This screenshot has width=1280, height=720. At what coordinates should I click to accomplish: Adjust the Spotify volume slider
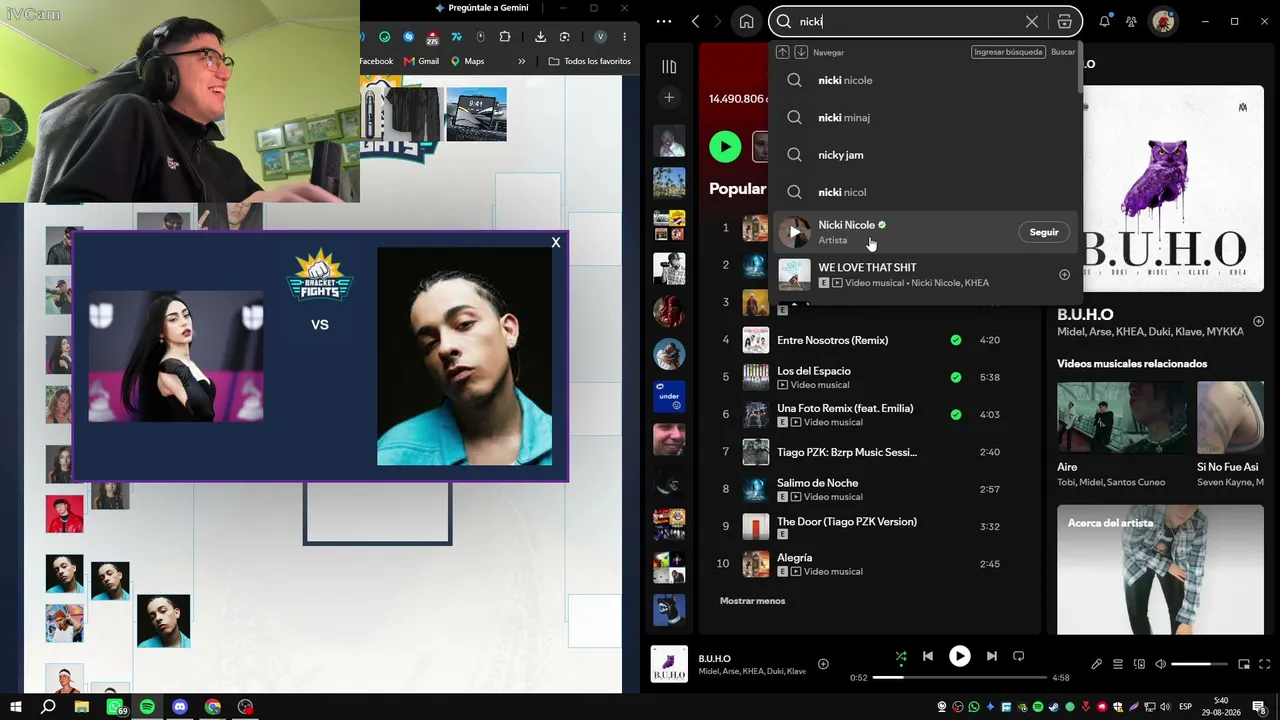coord(1198,664)
